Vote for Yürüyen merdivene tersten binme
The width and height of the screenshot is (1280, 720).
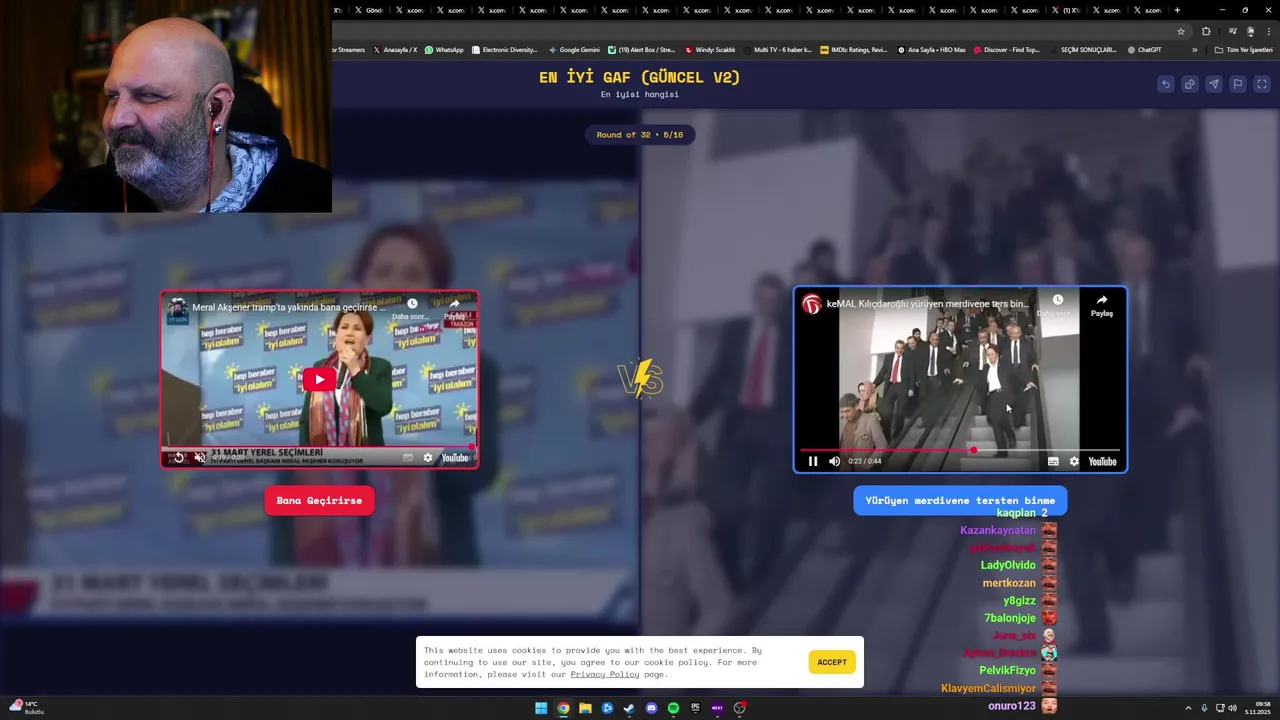[960, 500]
